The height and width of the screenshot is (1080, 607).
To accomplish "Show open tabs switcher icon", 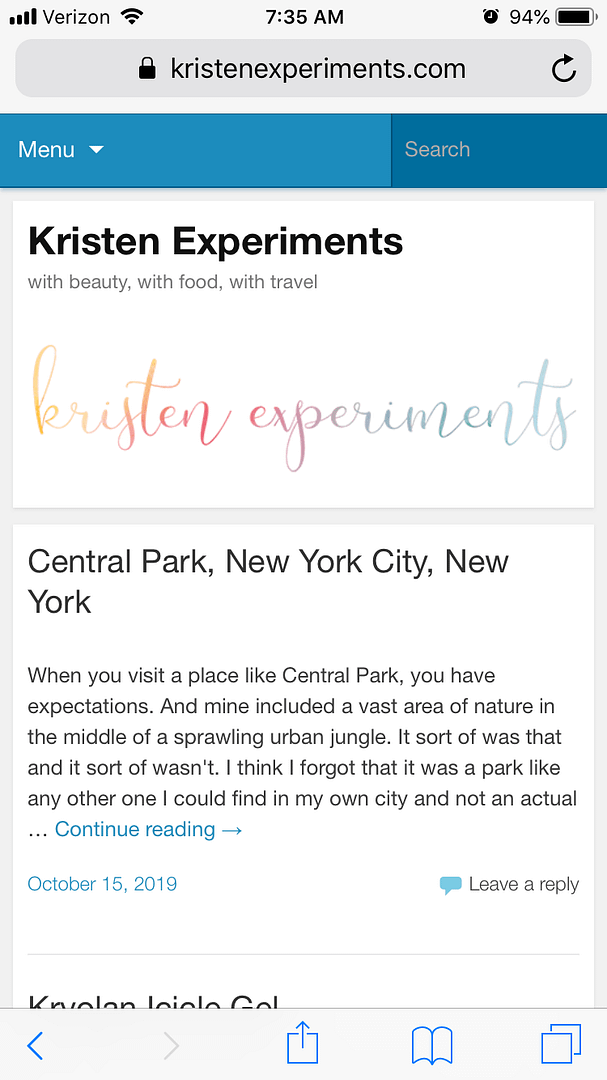I will (x=560, y=1044).
